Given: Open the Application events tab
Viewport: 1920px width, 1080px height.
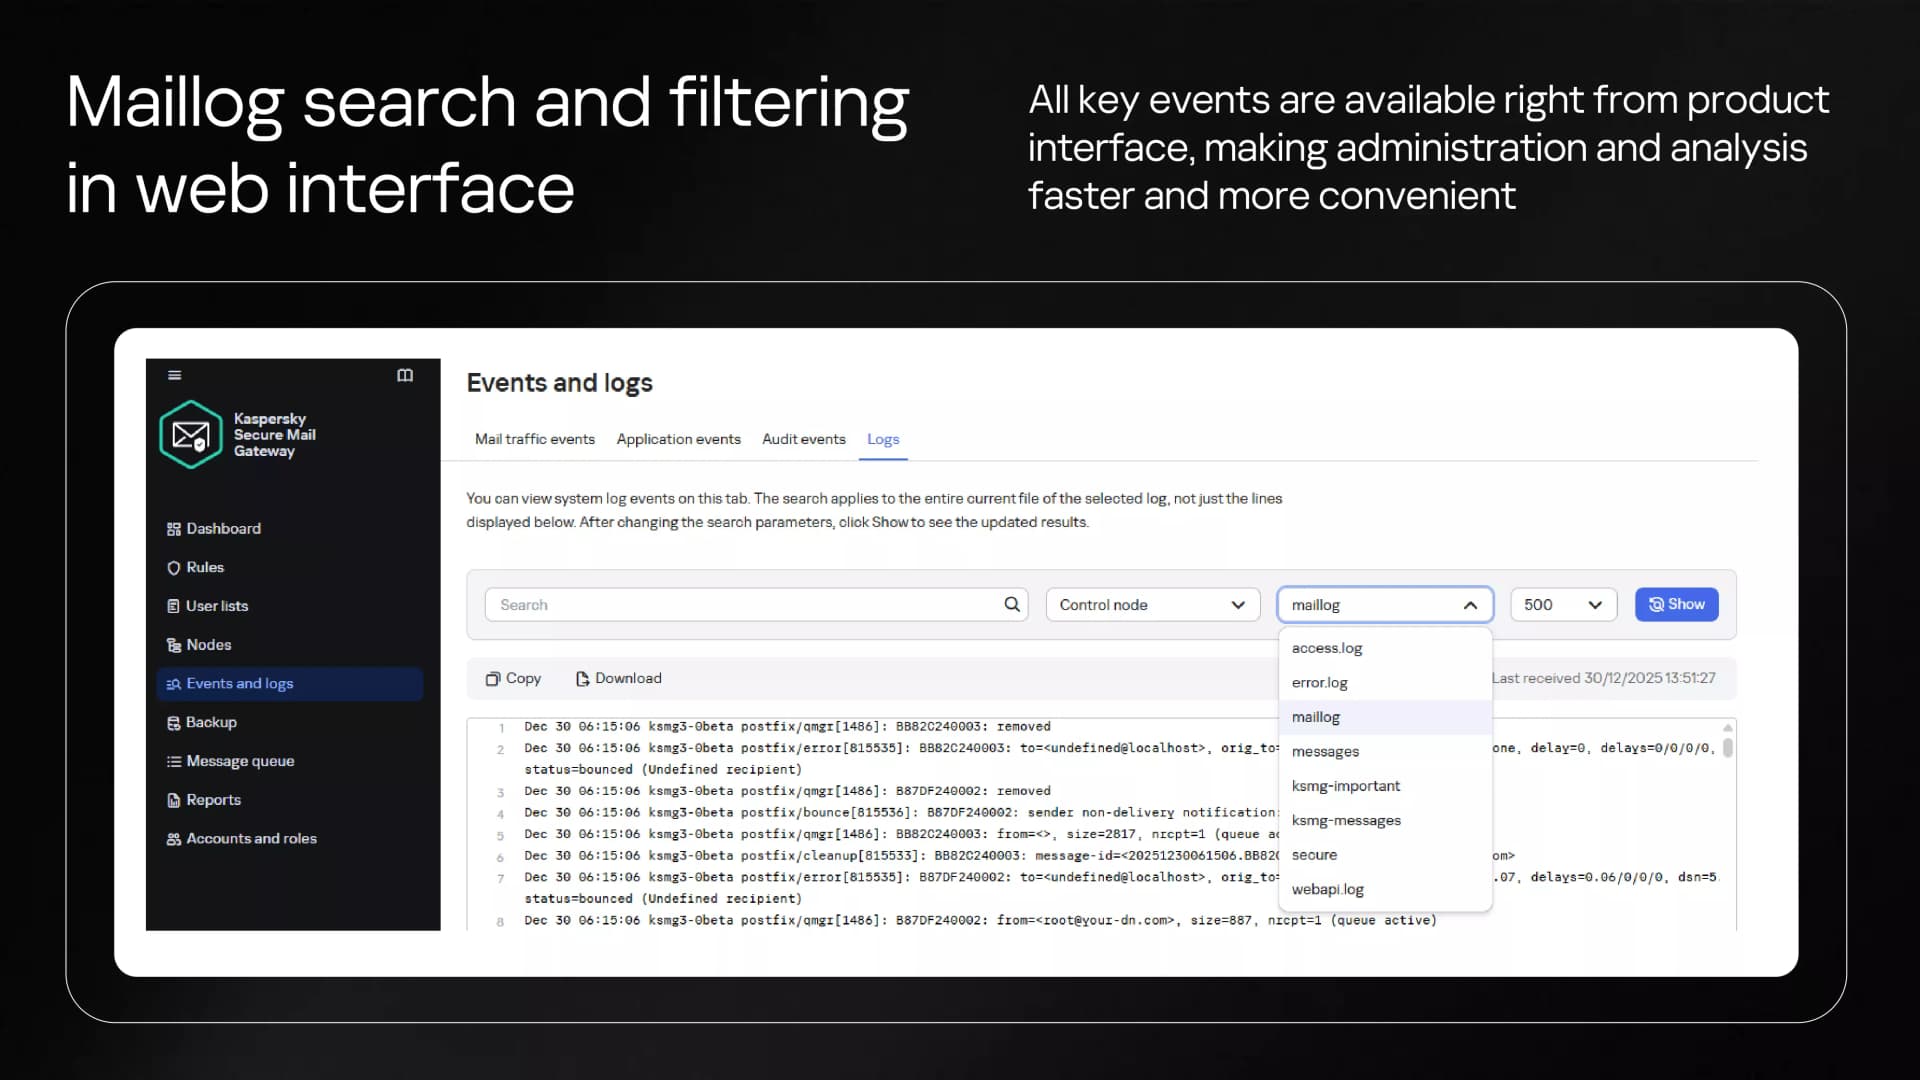Looking at the screenshot, I should tap(679, 439).
